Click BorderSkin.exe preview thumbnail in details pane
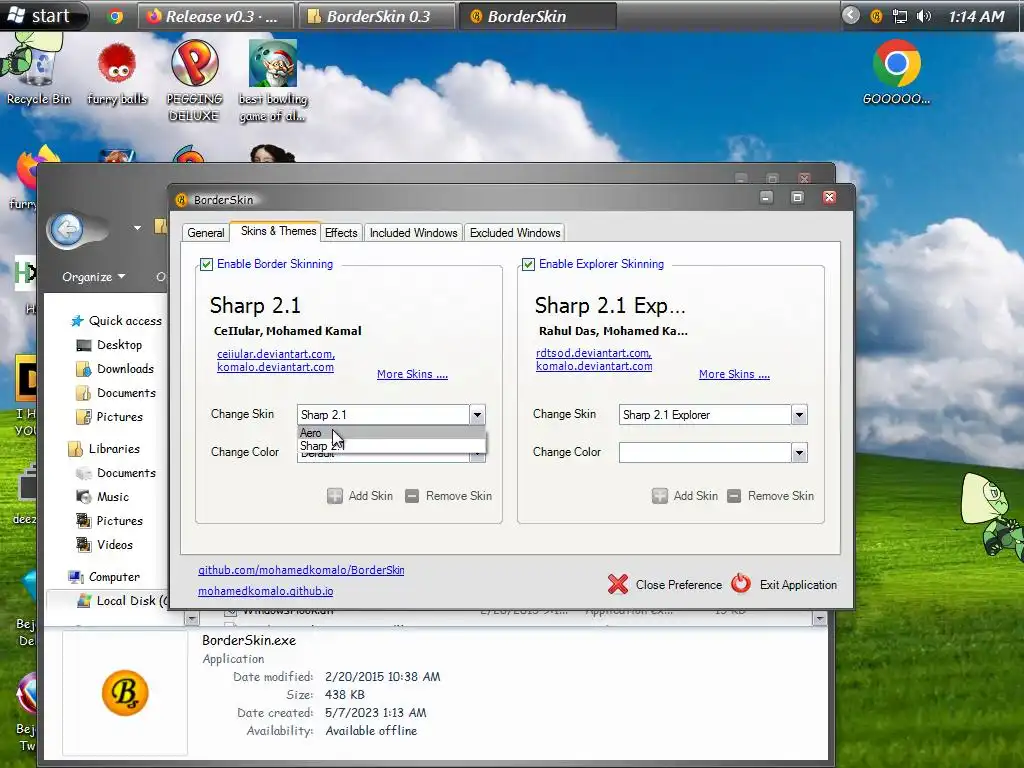Screen dimensions: 1024x768 pyautogui.click(x=125, y=692)
